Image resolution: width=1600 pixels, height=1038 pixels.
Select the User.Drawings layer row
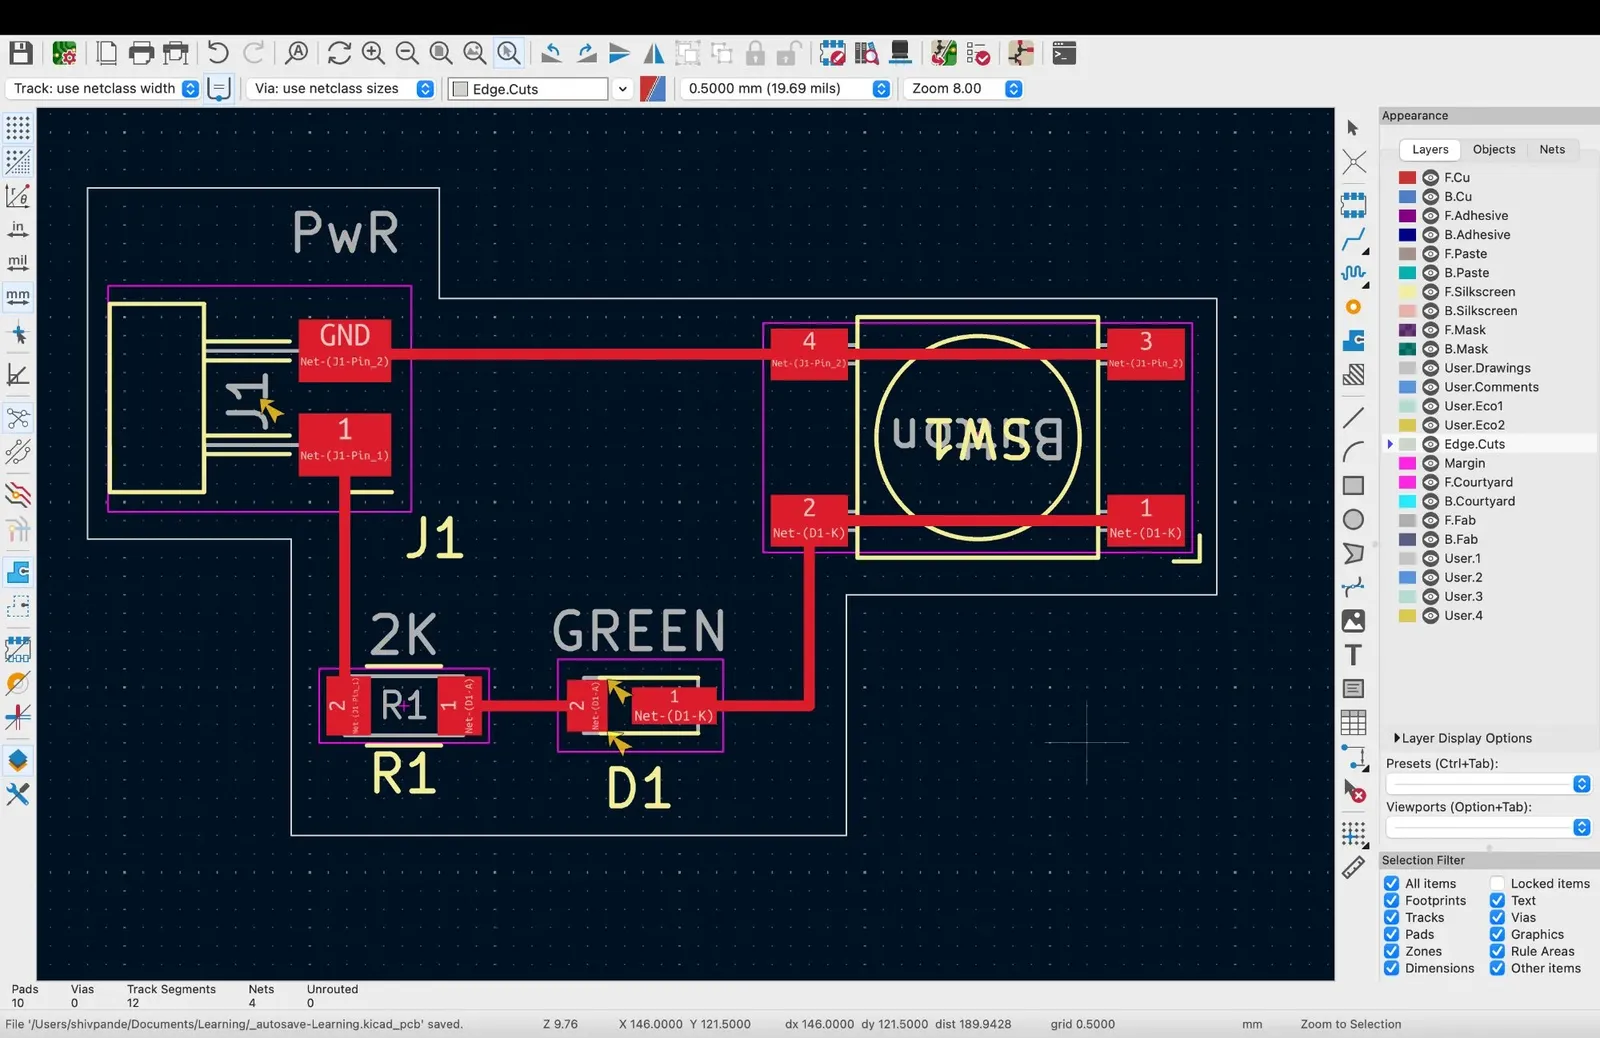tap(1490, 368)
